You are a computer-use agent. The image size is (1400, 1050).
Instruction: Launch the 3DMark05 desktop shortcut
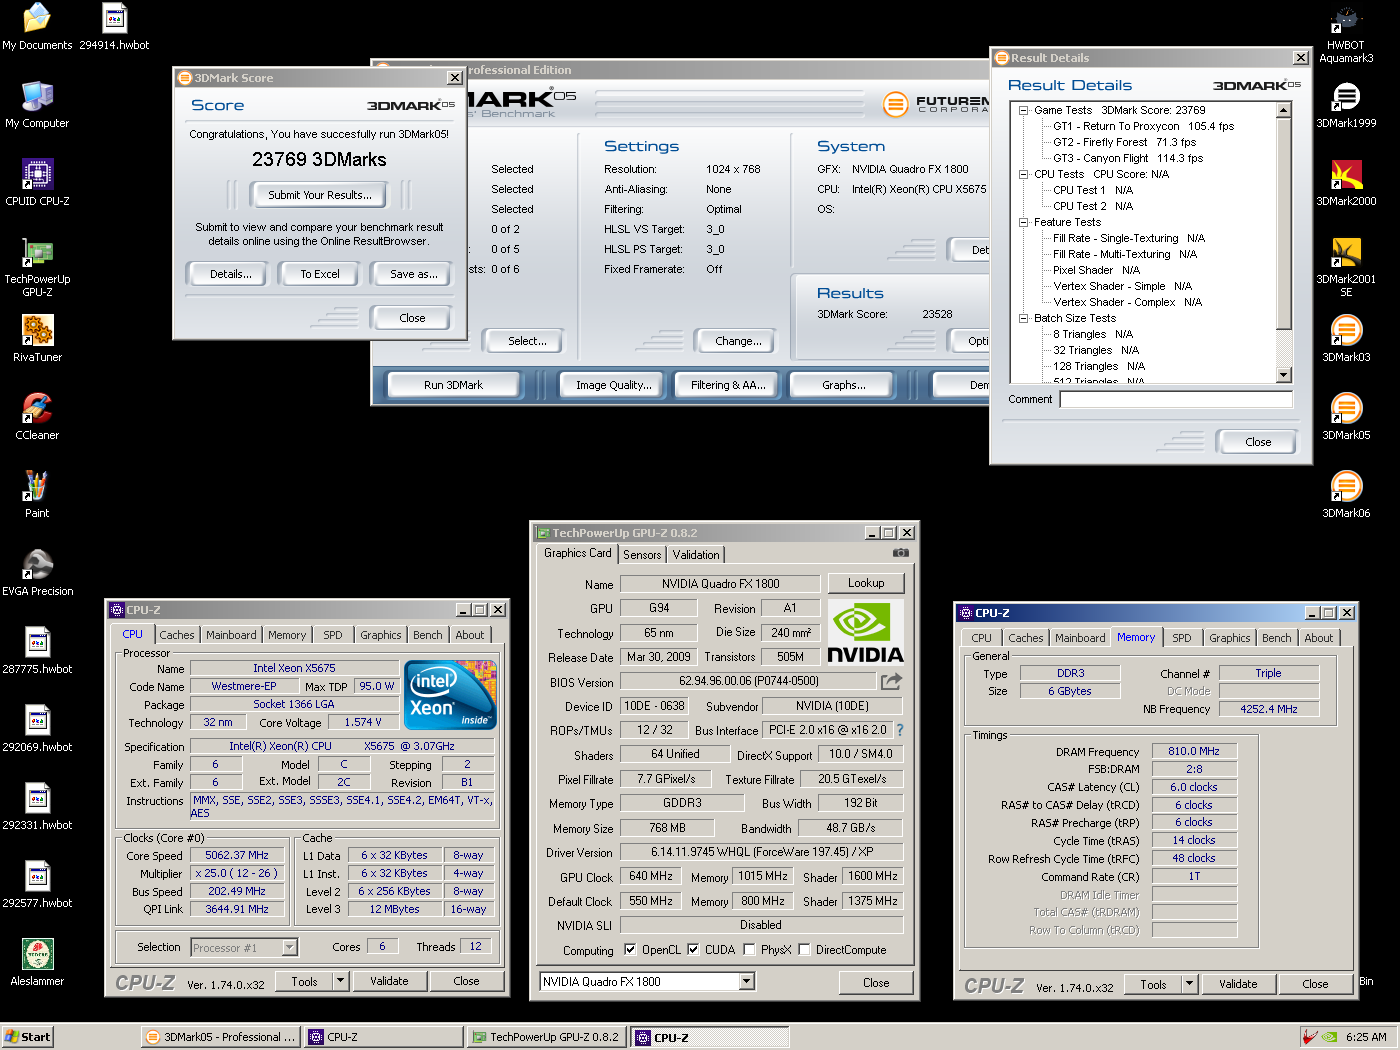tap(1346, 417)
